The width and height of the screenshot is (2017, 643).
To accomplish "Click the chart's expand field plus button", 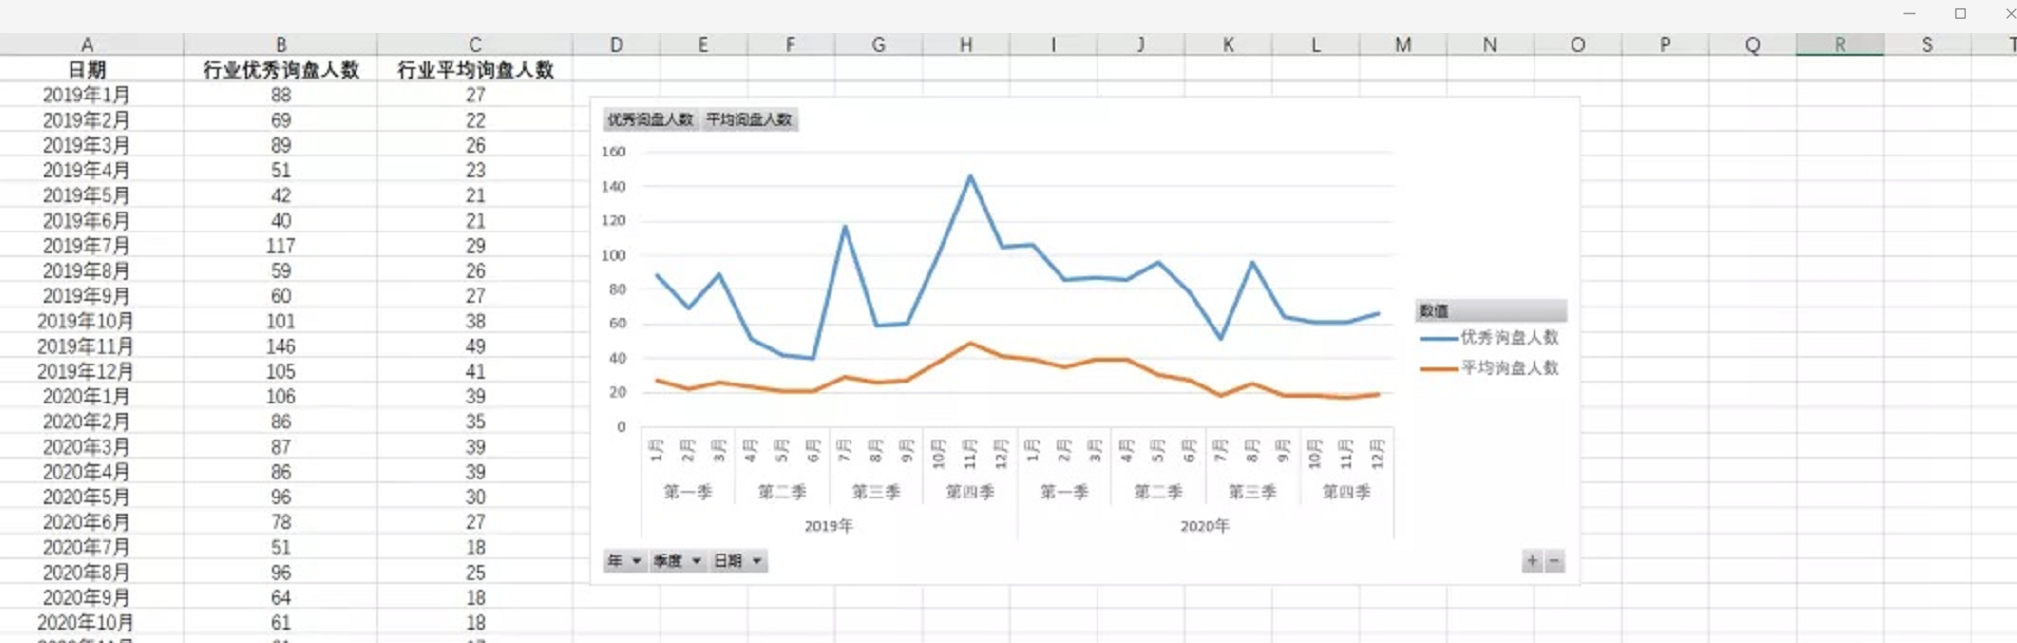I will click(x=1531, y=561).
